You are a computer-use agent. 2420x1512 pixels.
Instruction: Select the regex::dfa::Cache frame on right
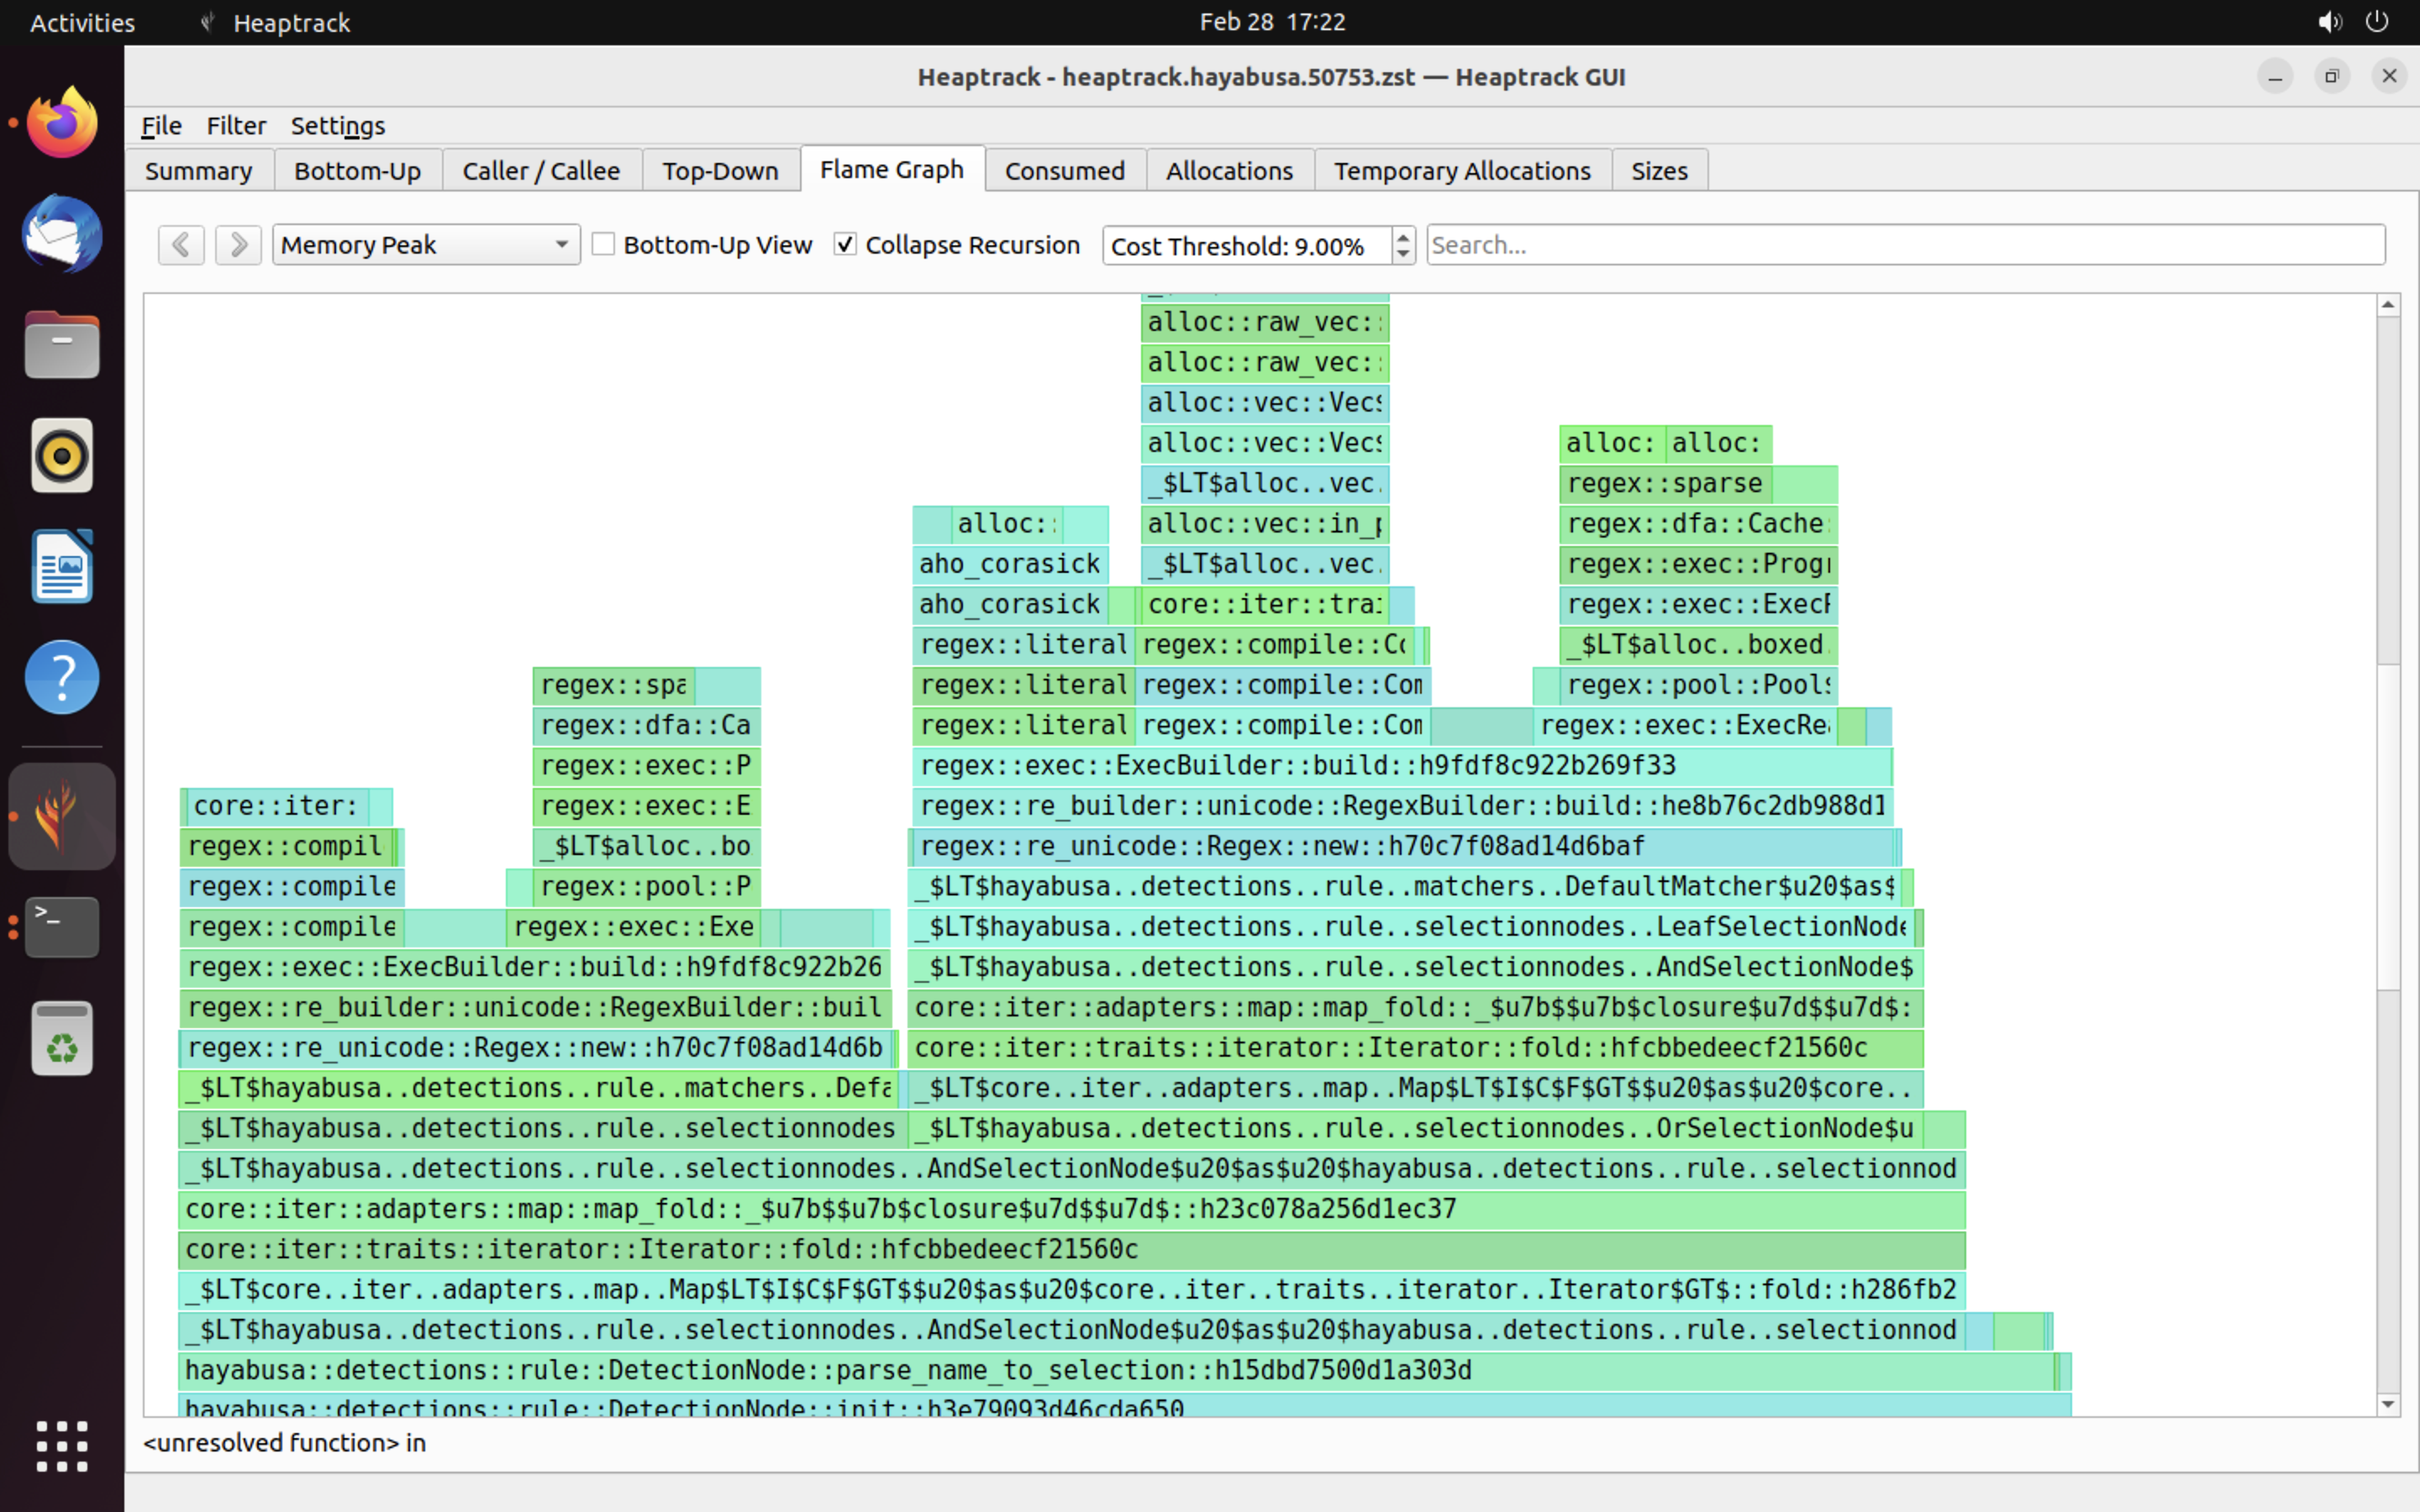click(1698, 523)
